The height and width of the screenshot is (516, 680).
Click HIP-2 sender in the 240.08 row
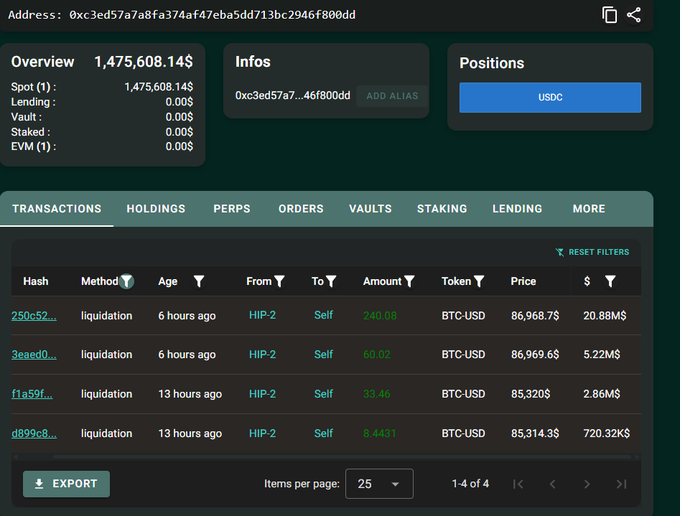pyautogui.click(x=262, y=315)
